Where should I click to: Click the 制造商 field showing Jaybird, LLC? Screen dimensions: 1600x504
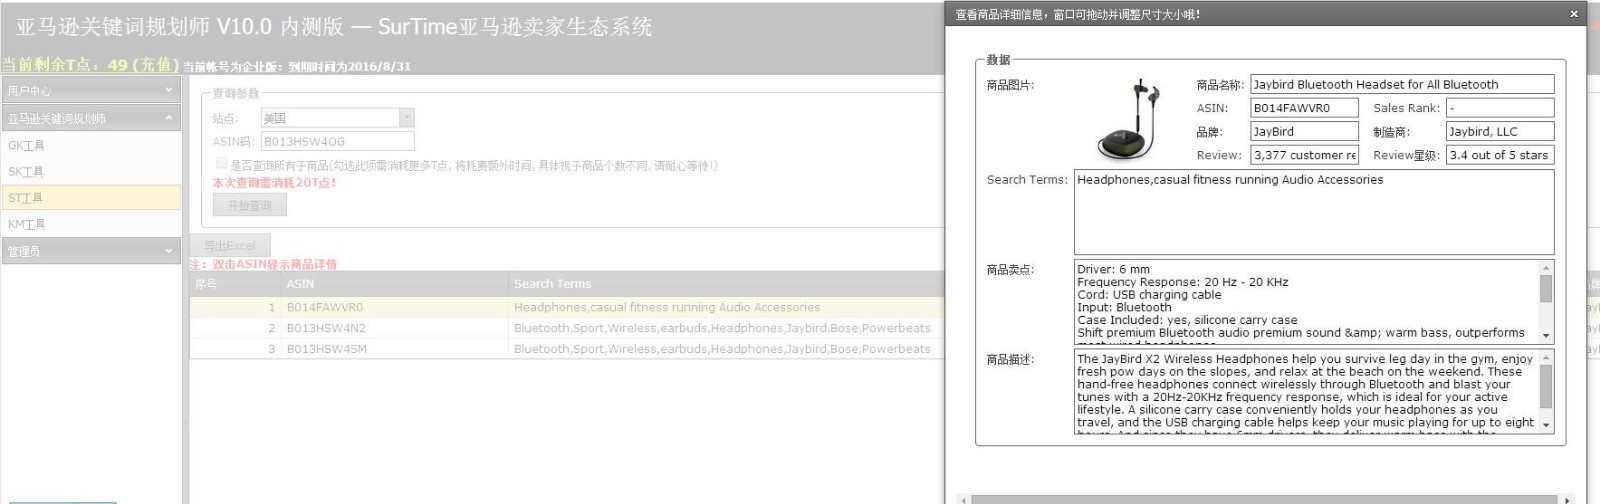pyautogui.click(x=1500, y=131)
